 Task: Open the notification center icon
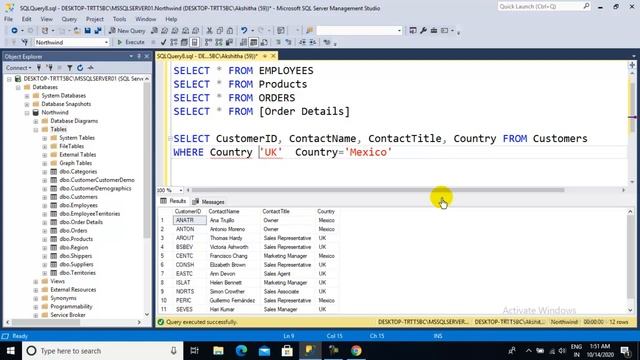625,351
